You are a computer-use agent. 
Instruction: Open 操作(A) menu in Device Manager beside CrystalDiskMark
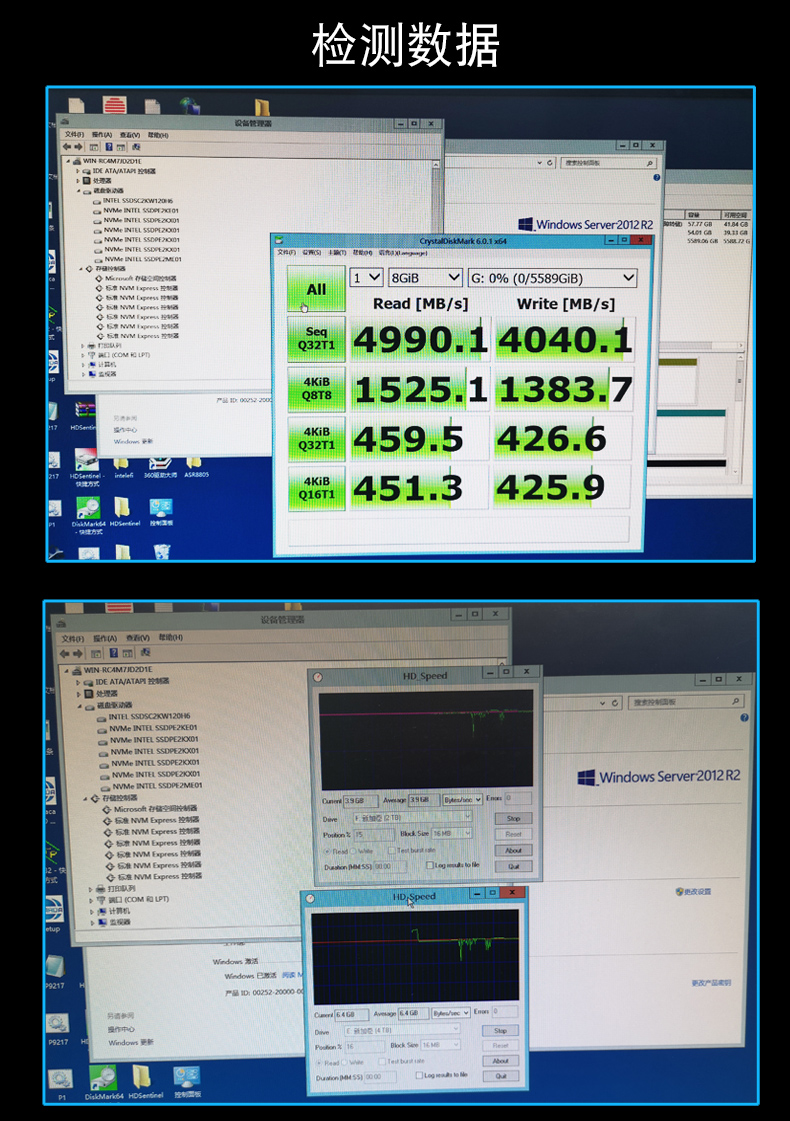point(102,134)
